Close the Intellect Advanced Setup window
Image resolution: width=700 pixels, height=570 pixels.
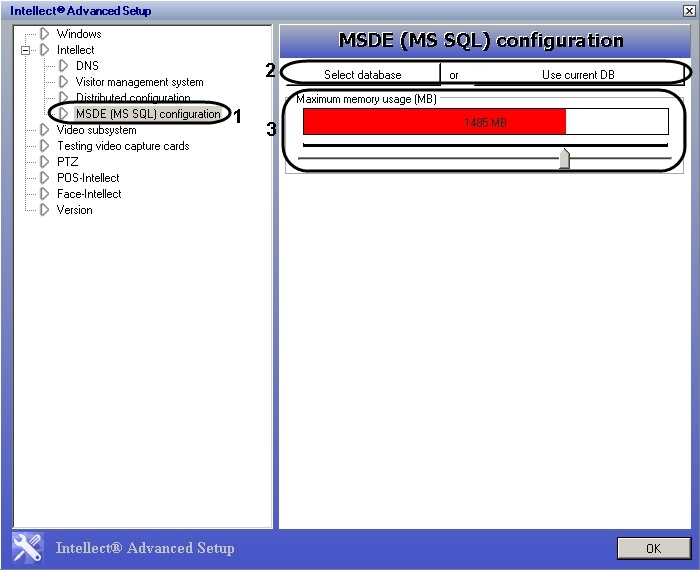coord(689,11)
